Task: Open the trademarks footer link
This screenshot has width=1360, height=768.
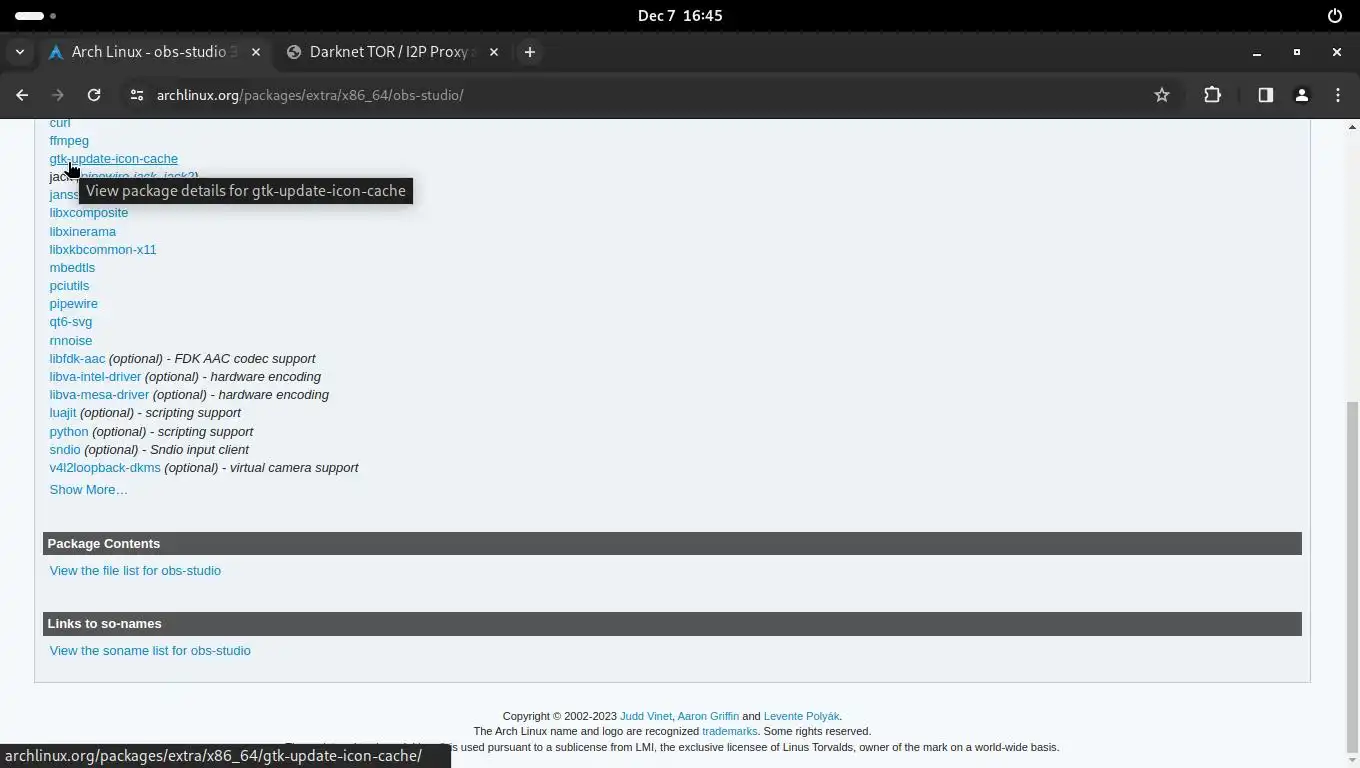Action: pyautogui.click(x=730, y=731)
